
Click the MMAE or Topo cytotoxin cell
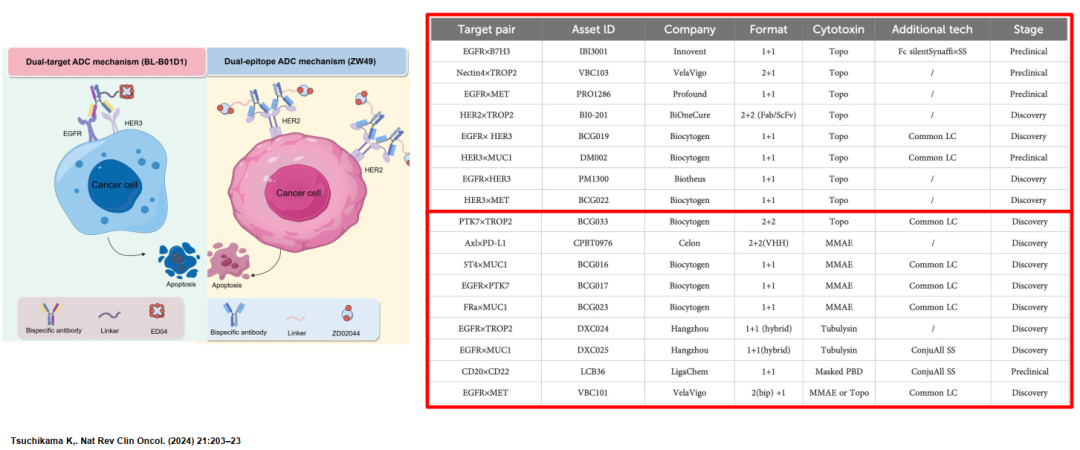(838, 392)
